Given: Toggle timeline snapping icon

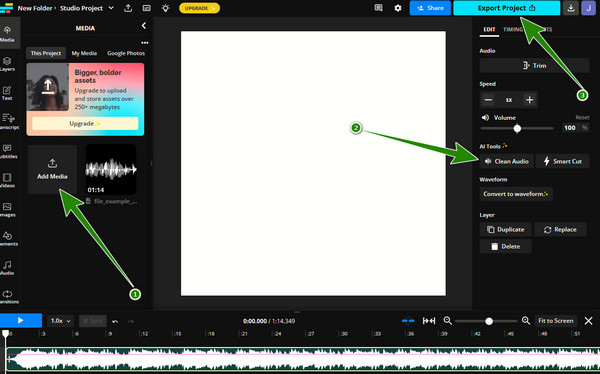Looking at the screenshot, I should (408, 321).
